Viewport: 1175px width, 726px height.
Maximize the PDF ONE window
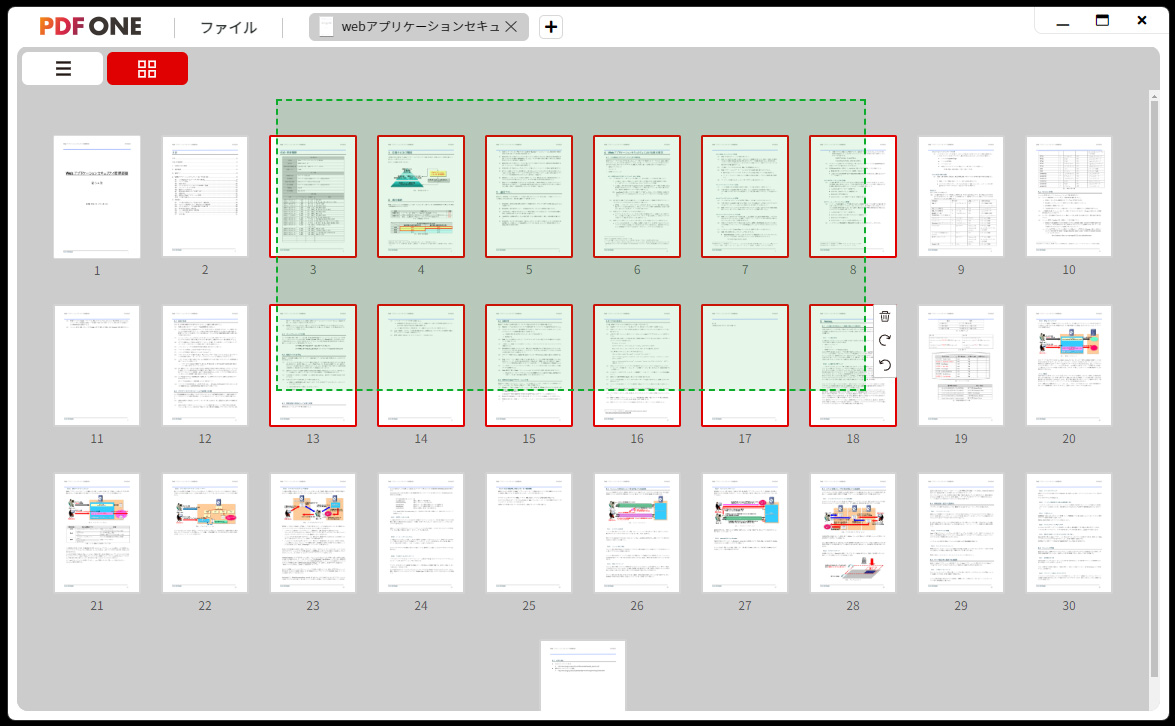pyautogui.click(x=1102, y=20)
